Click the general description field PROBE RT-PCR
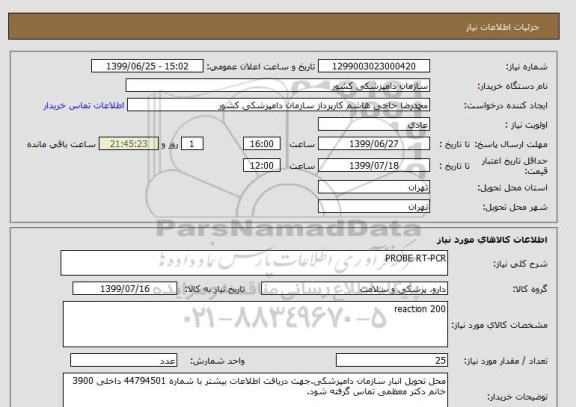Image resolution: width=576 pixels, height=407 pixels. click(254, 263)
